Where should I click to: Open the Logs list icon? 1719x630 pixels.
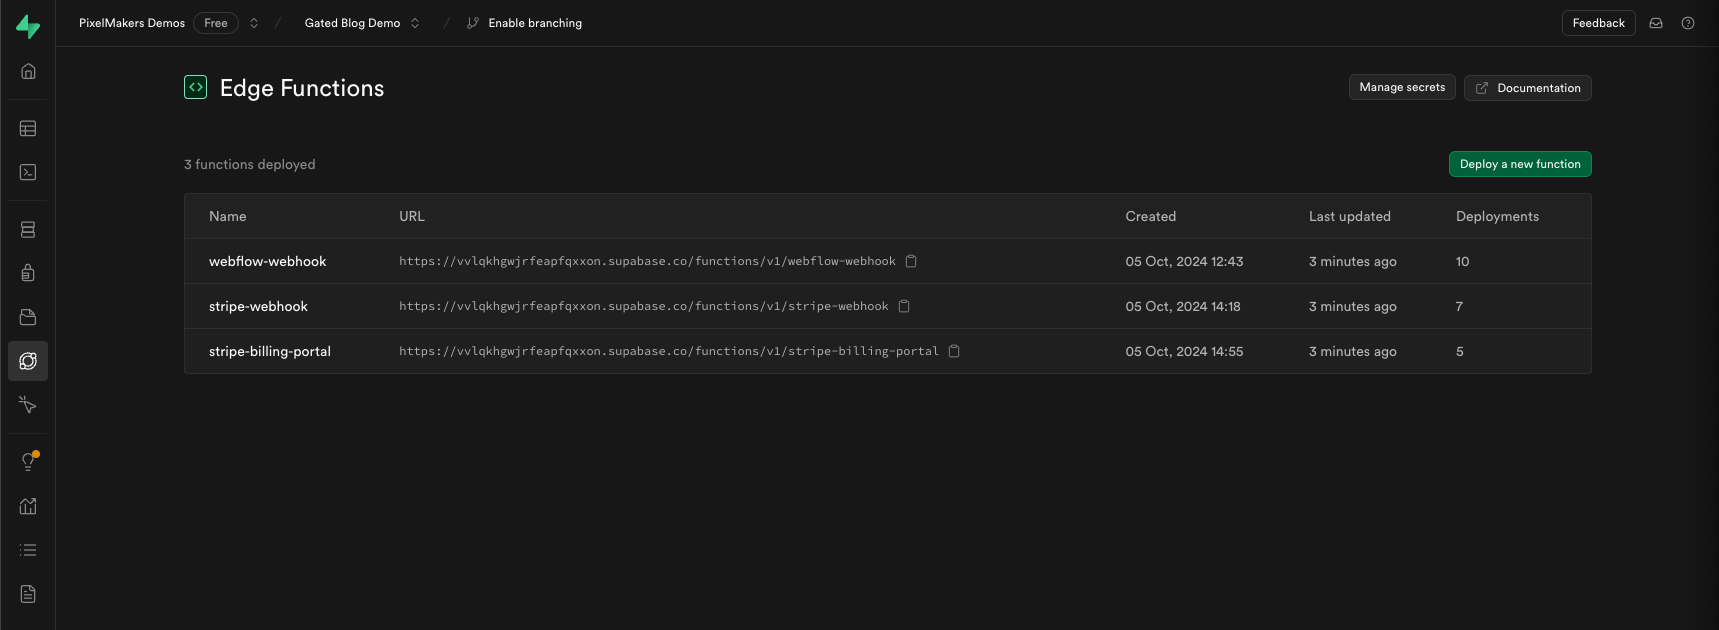(x=28, y=550)
